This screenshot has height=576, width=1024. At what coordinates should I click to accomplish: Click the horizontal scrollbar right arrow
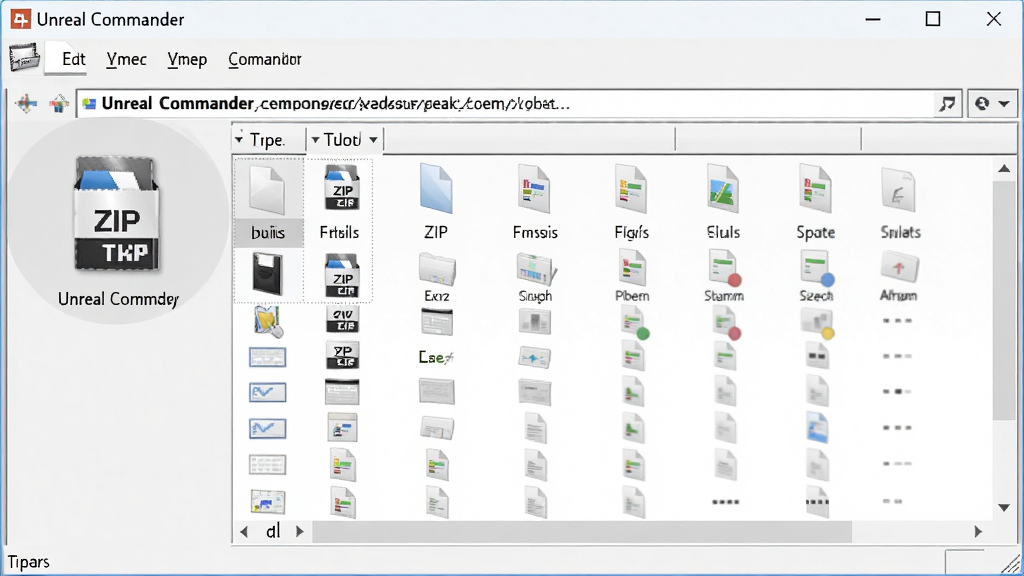pyautogui.click(x=978, y=532)
